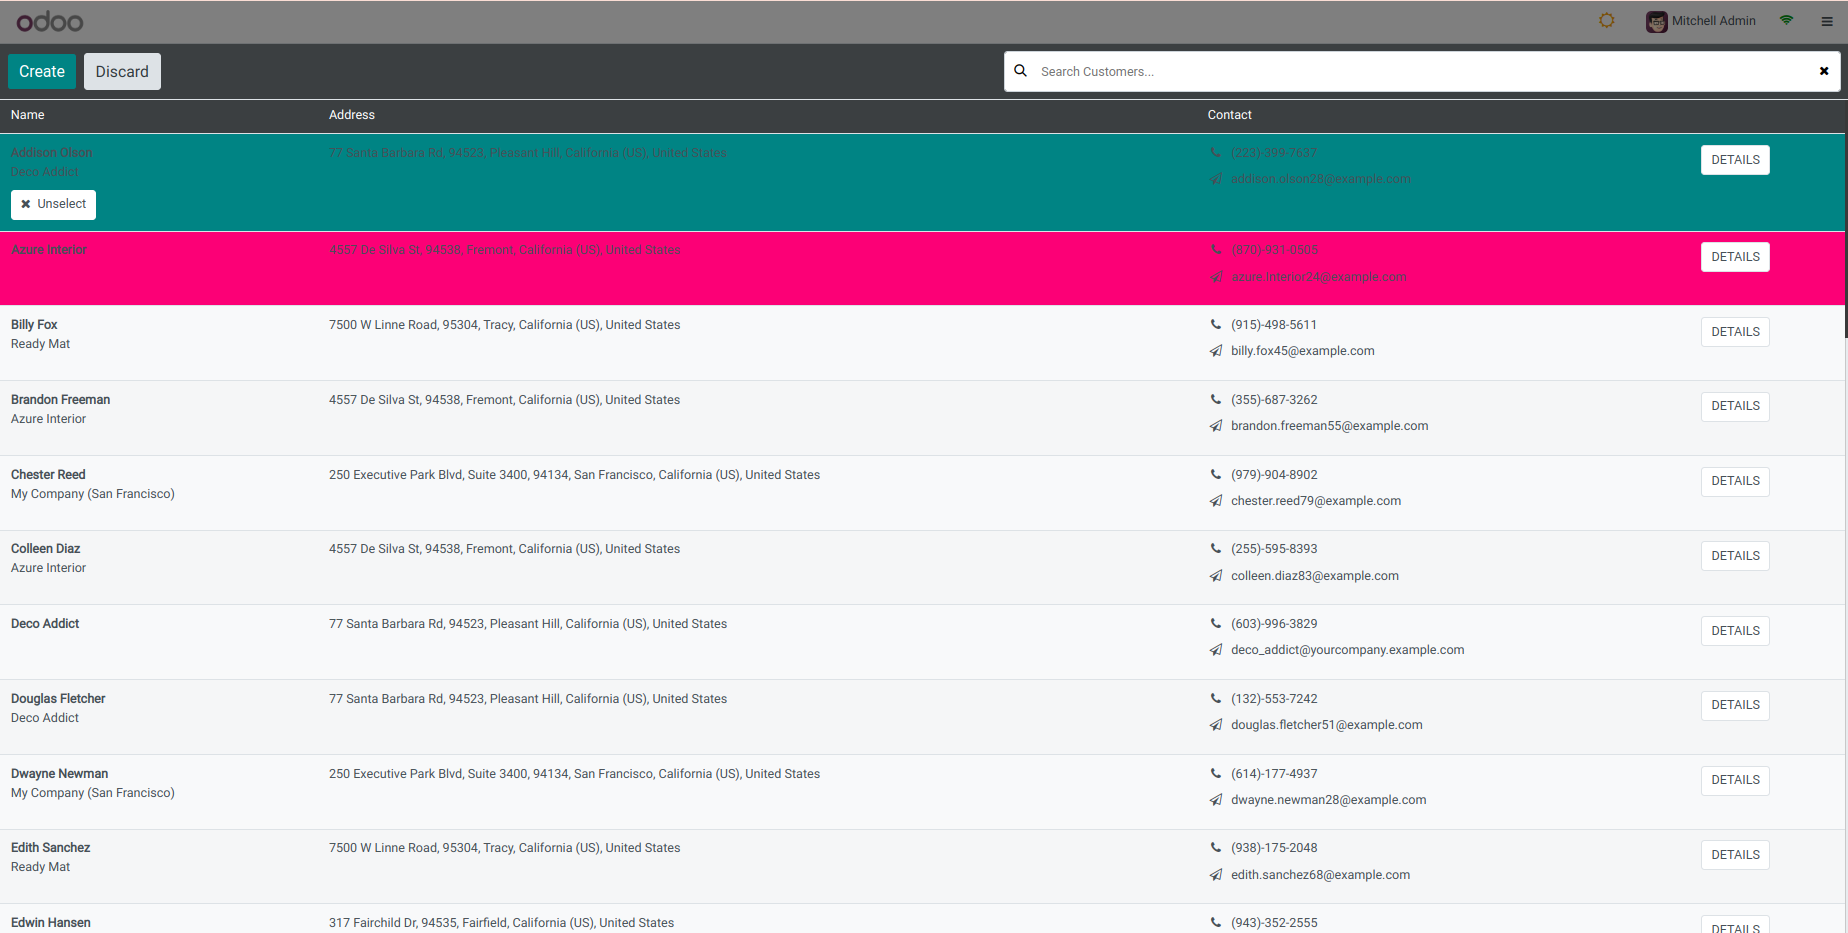This screenshot has width=1848, height=933.
Task: Click email icon for Chester Reed
Action: point(1216,501)
